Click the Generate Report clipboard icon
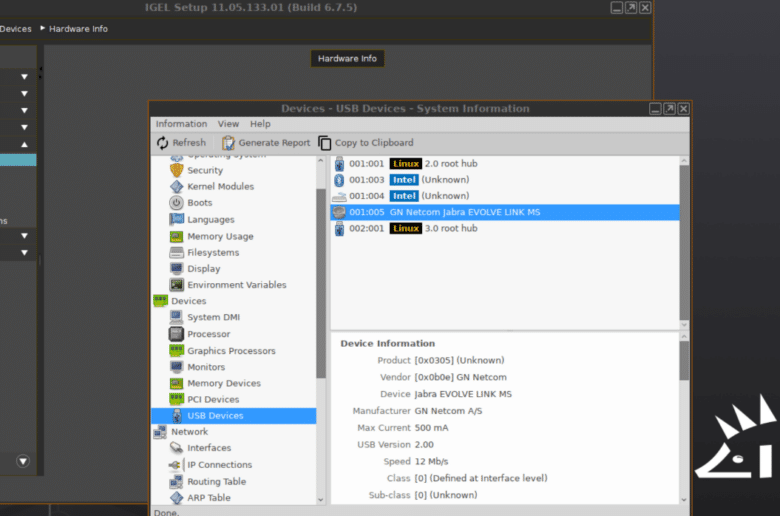The width and height of the screenshot is (780, 516). [x=228, y=143]
